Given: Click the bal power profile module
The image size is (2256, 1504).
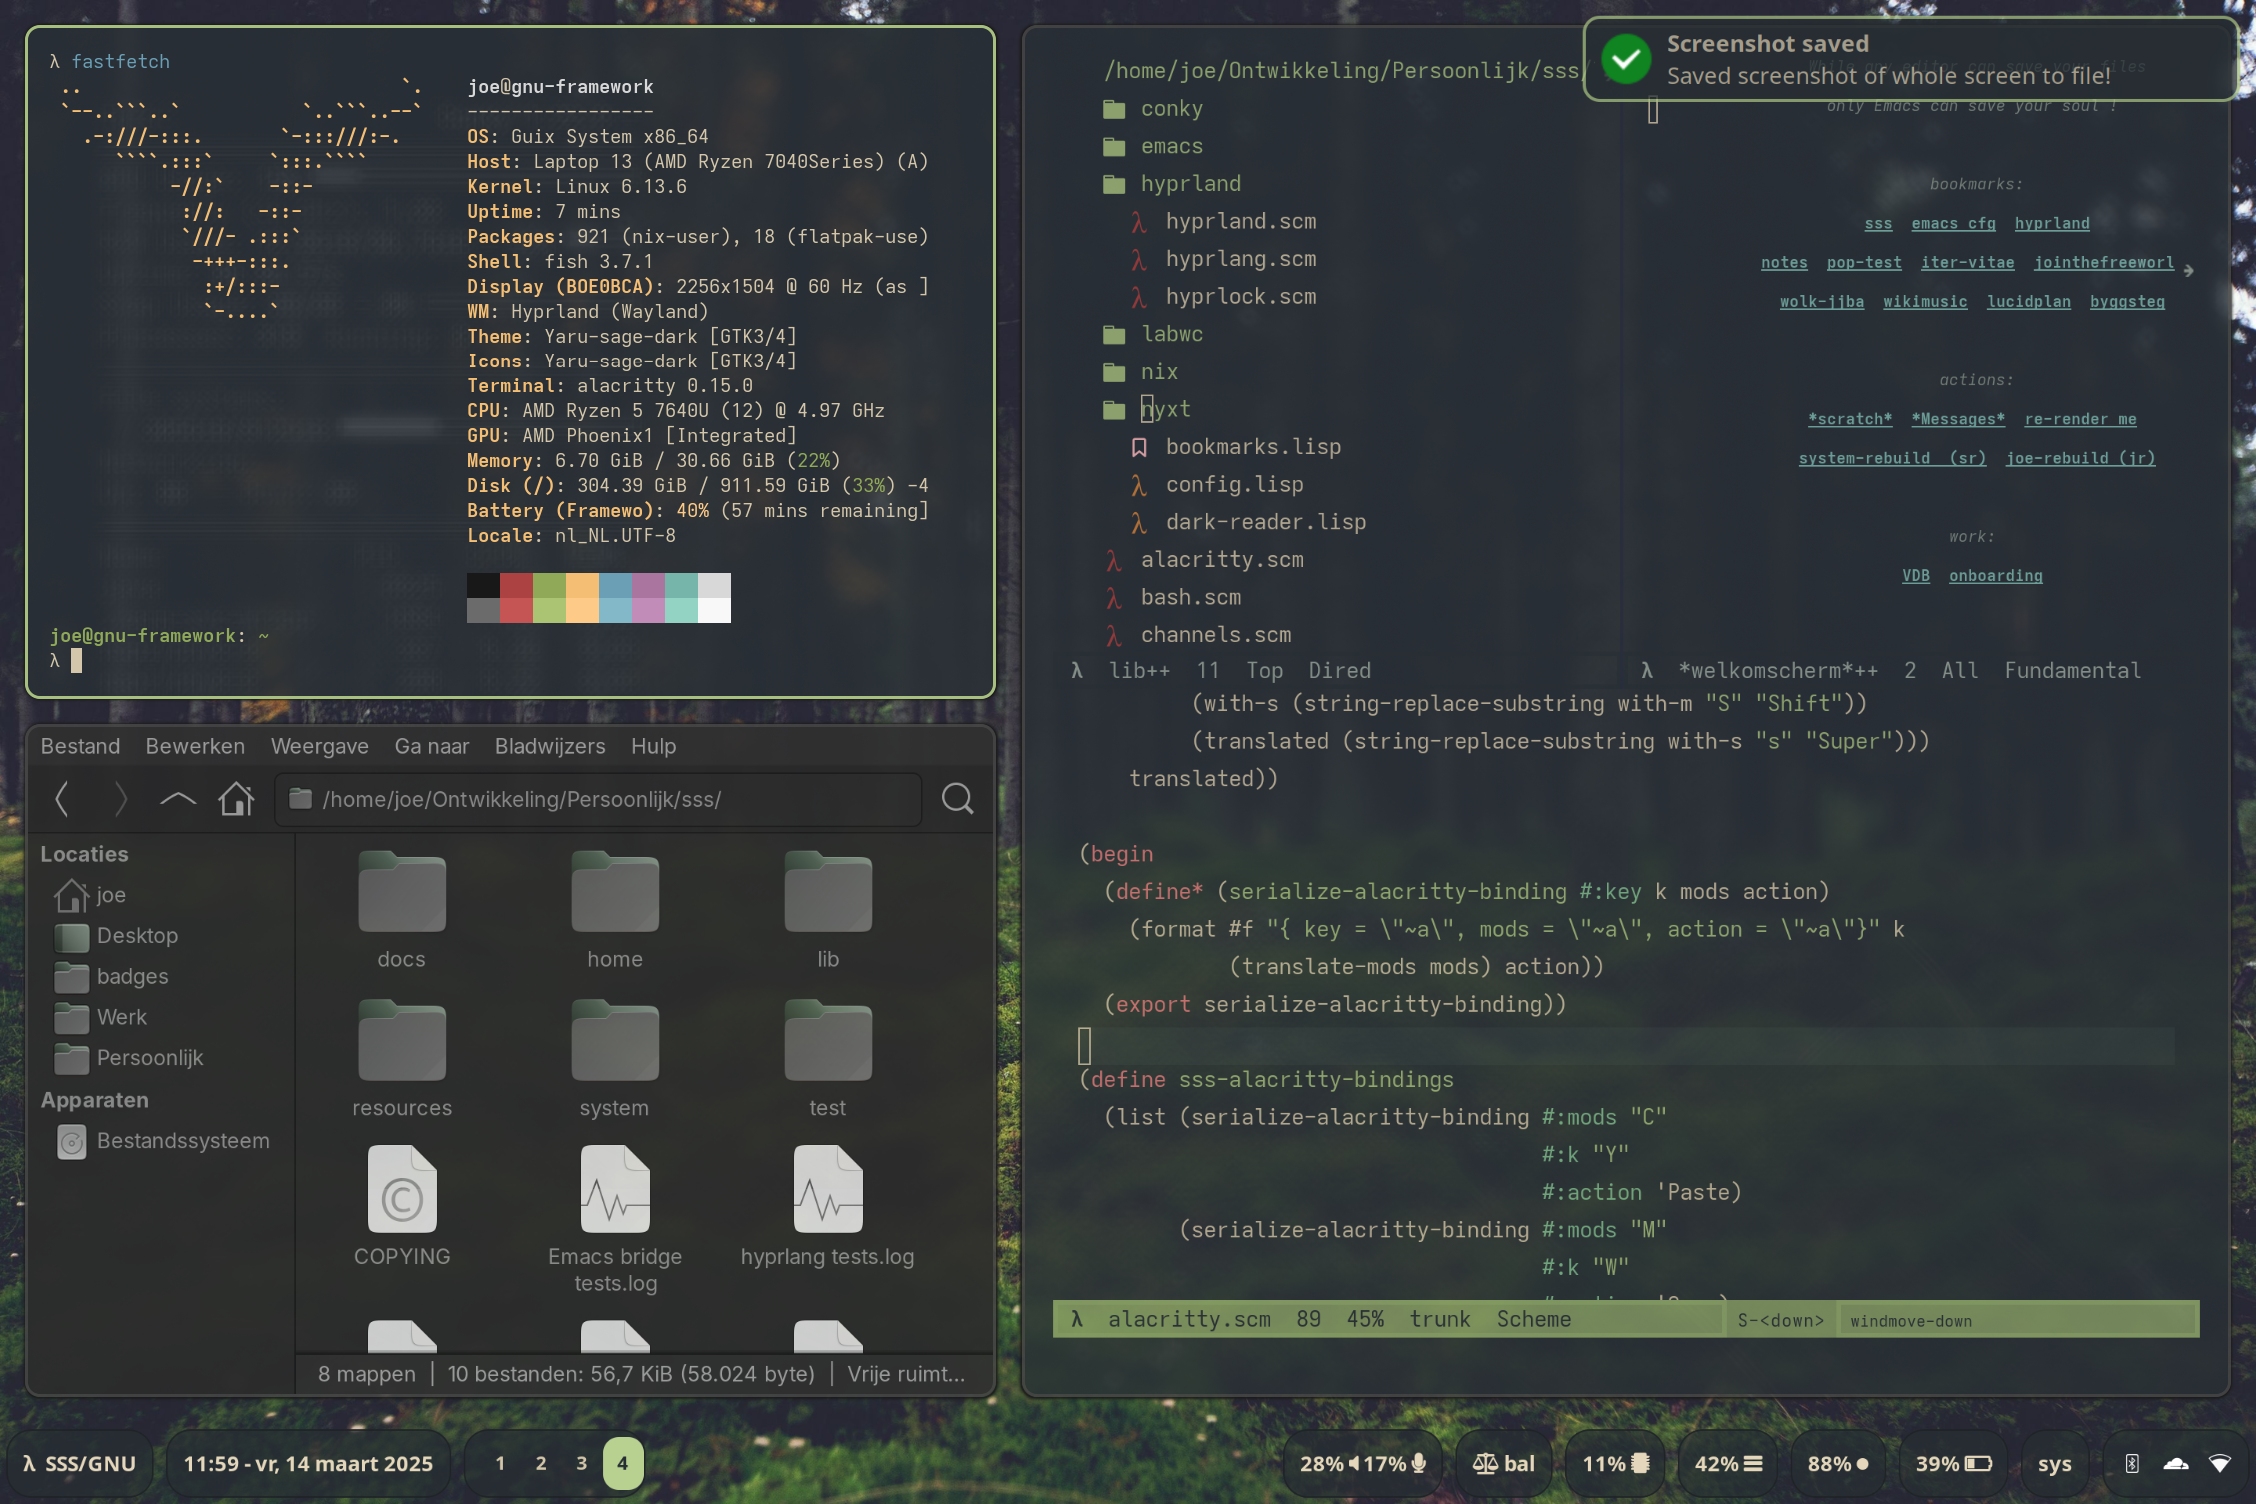Looking at the screenshot, I should [x=1503, y=1464].
